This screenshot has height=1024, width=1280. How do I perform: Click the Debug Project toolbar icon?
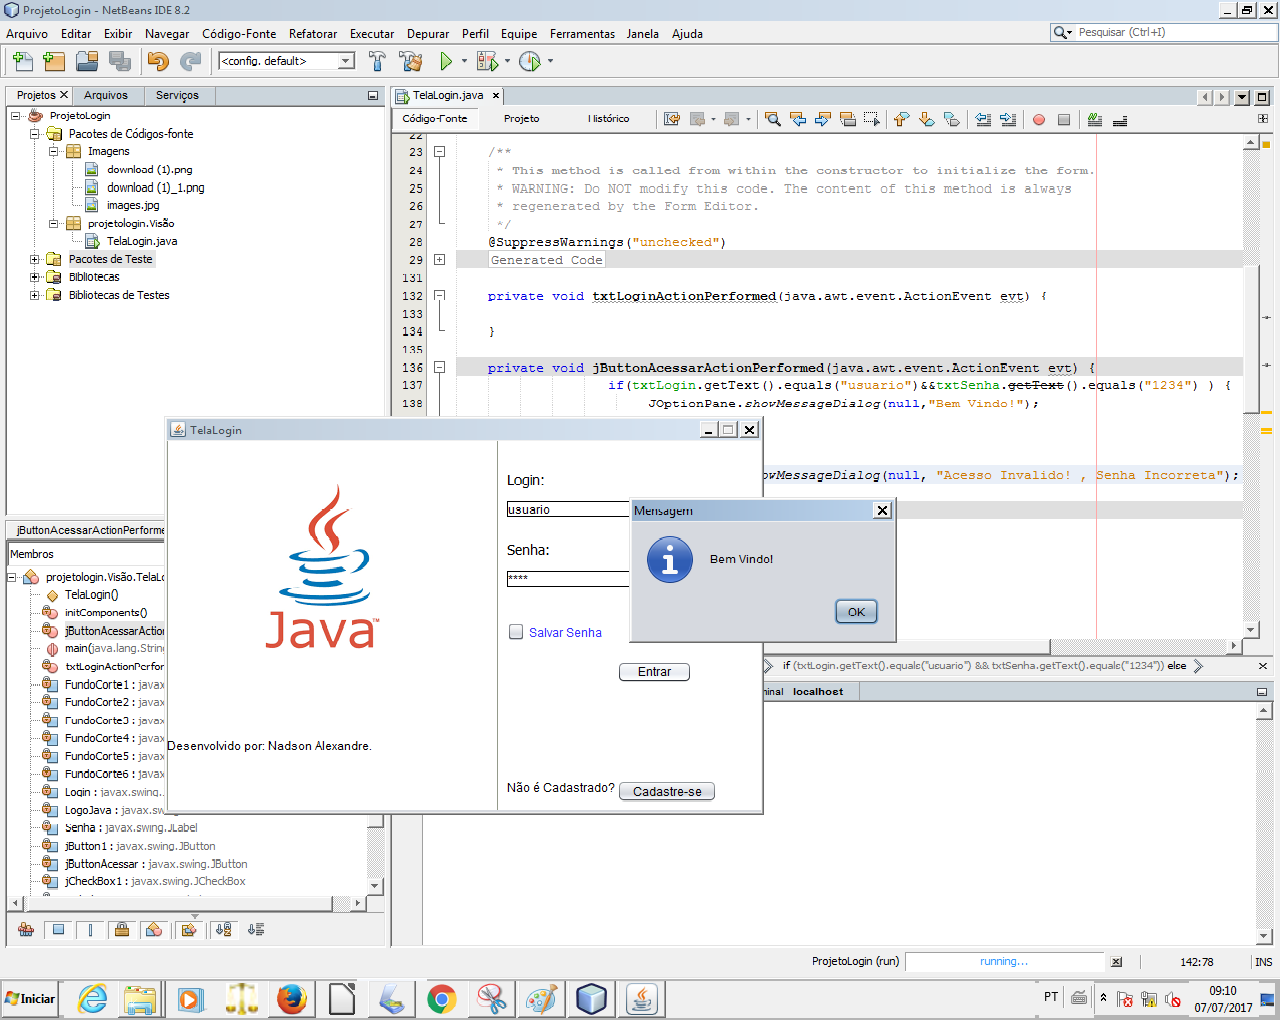(x=487, y=62)
